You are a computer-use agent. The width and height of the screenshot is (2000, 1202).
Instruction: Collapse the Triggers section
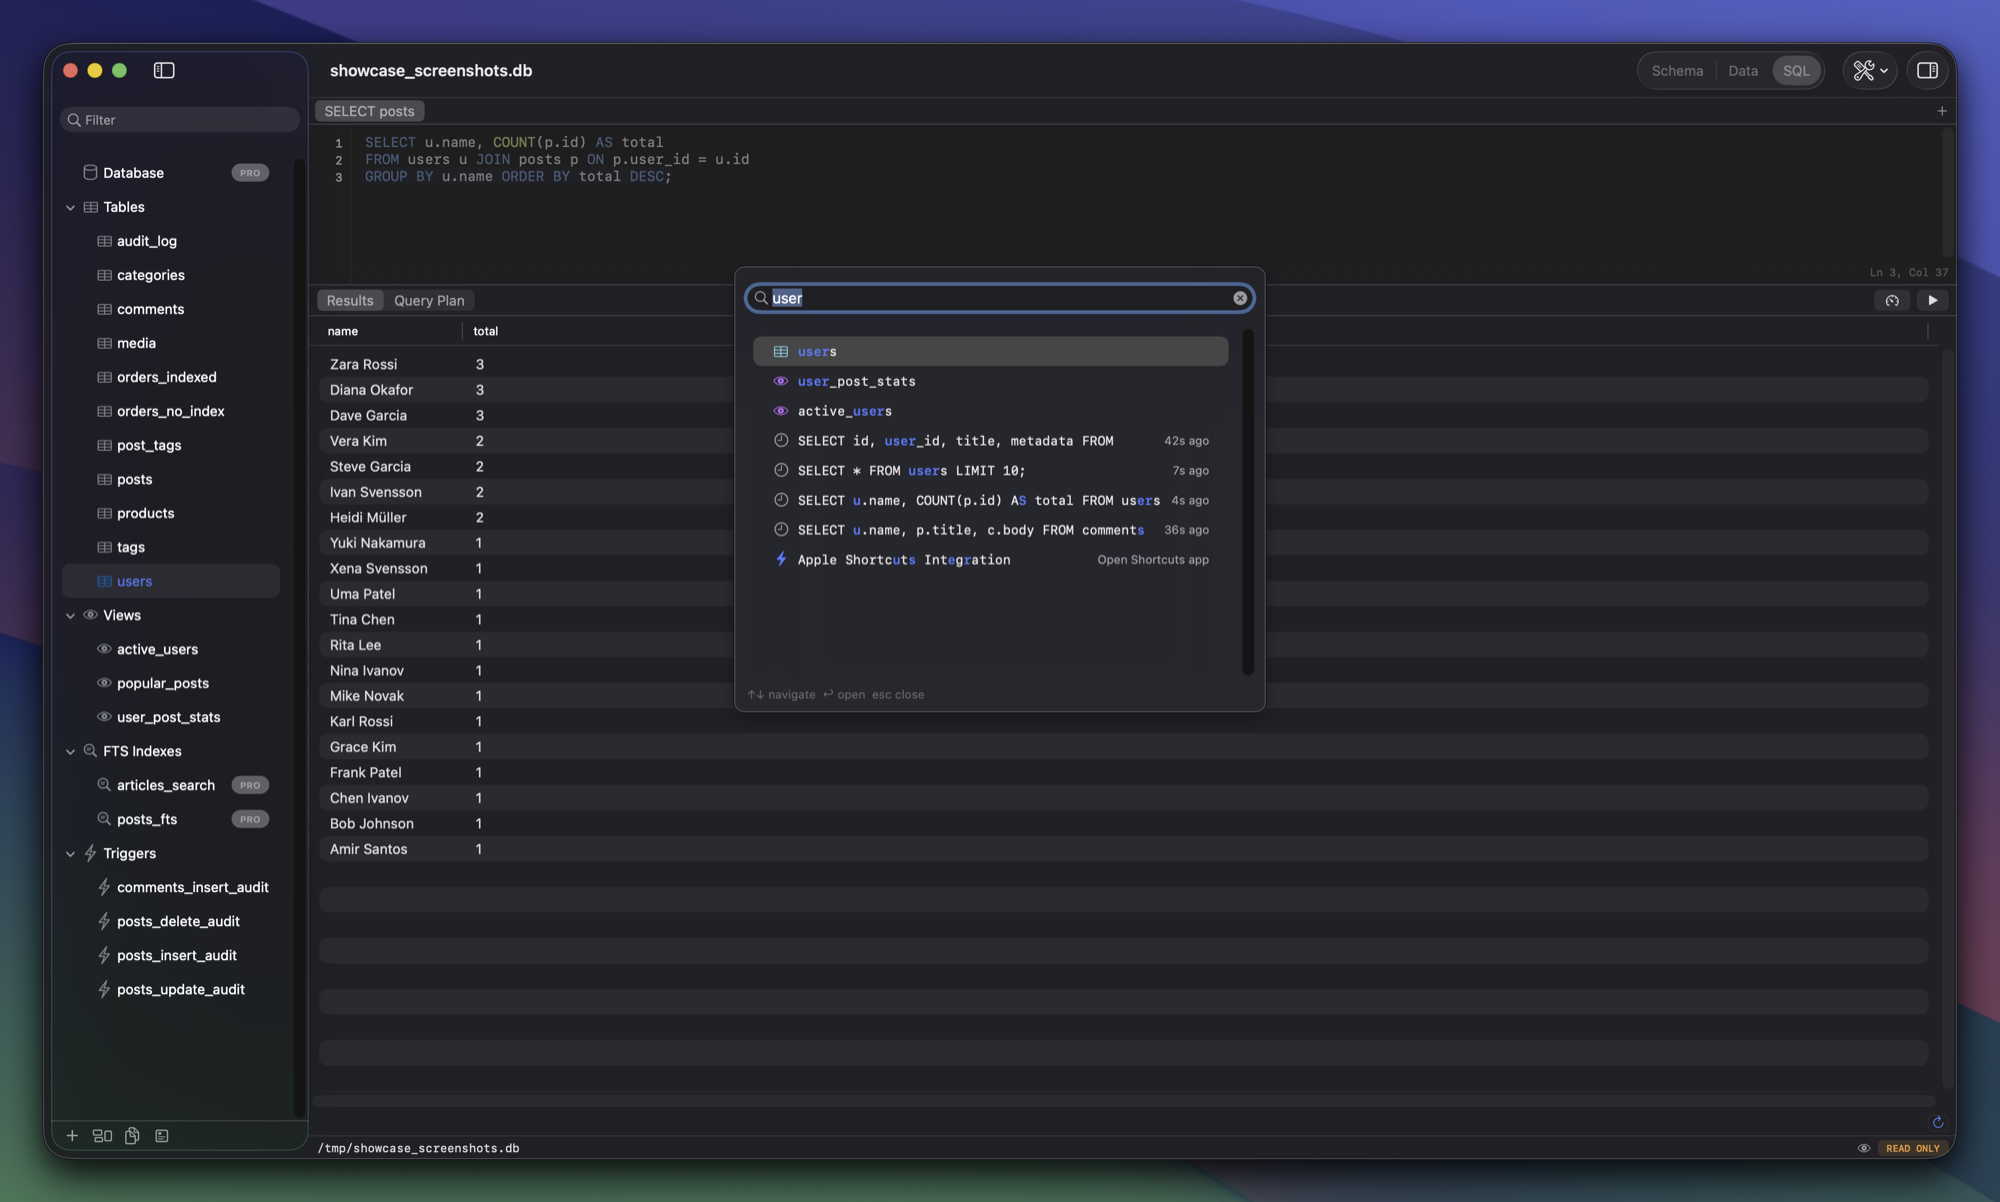[x=70, y=853]
